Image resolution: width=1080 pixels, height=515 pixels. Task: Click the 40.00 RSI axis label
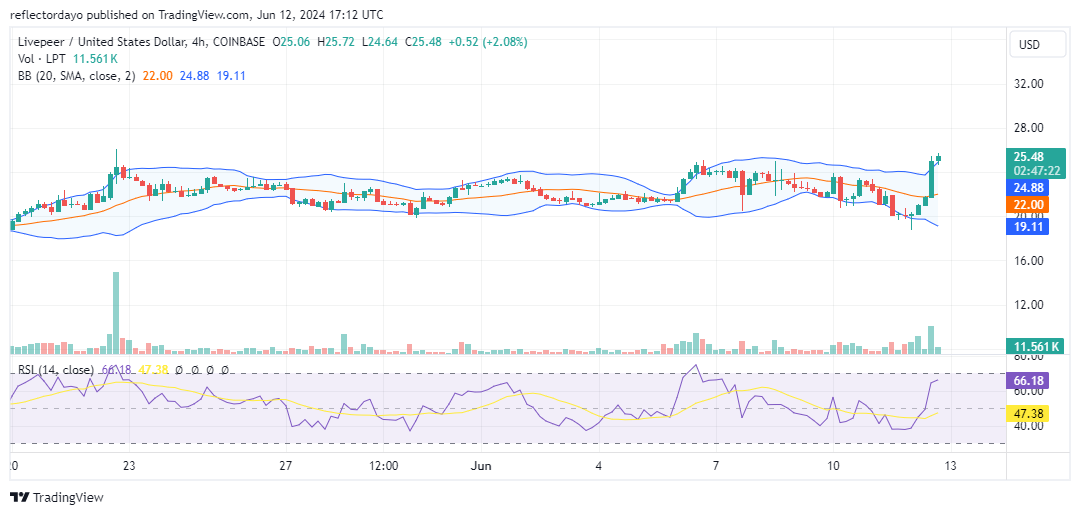pos(1028,426)
